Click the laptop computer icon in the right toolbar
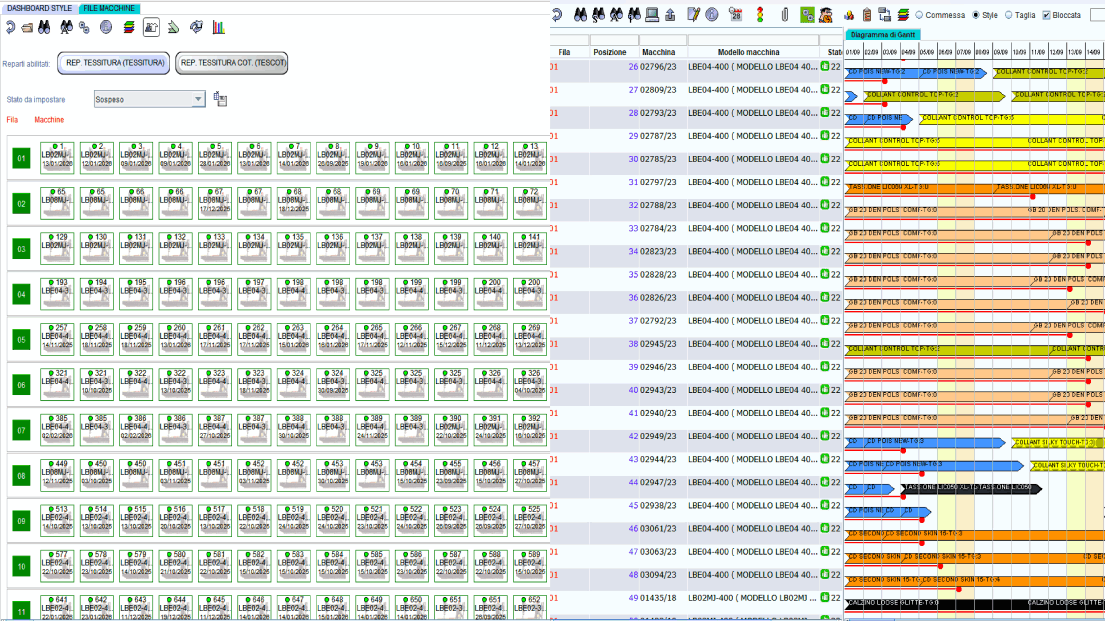 [652, 15]
